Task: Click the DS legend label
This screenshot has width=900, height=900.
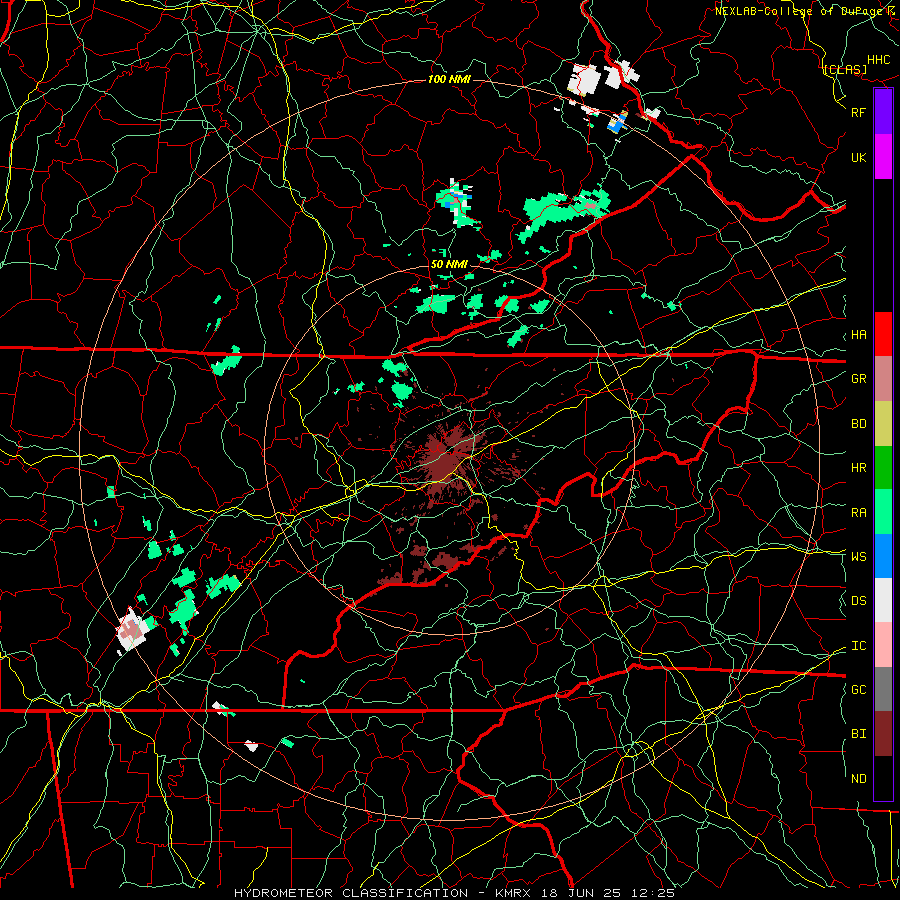Action: pos(859,601)
